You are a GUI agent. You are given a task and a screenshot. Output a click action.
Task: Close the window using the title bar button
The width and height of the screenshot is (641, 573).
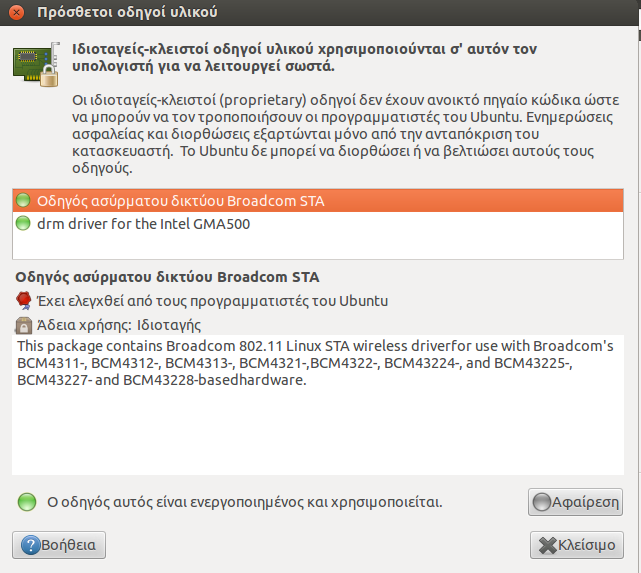pos(16,13)
